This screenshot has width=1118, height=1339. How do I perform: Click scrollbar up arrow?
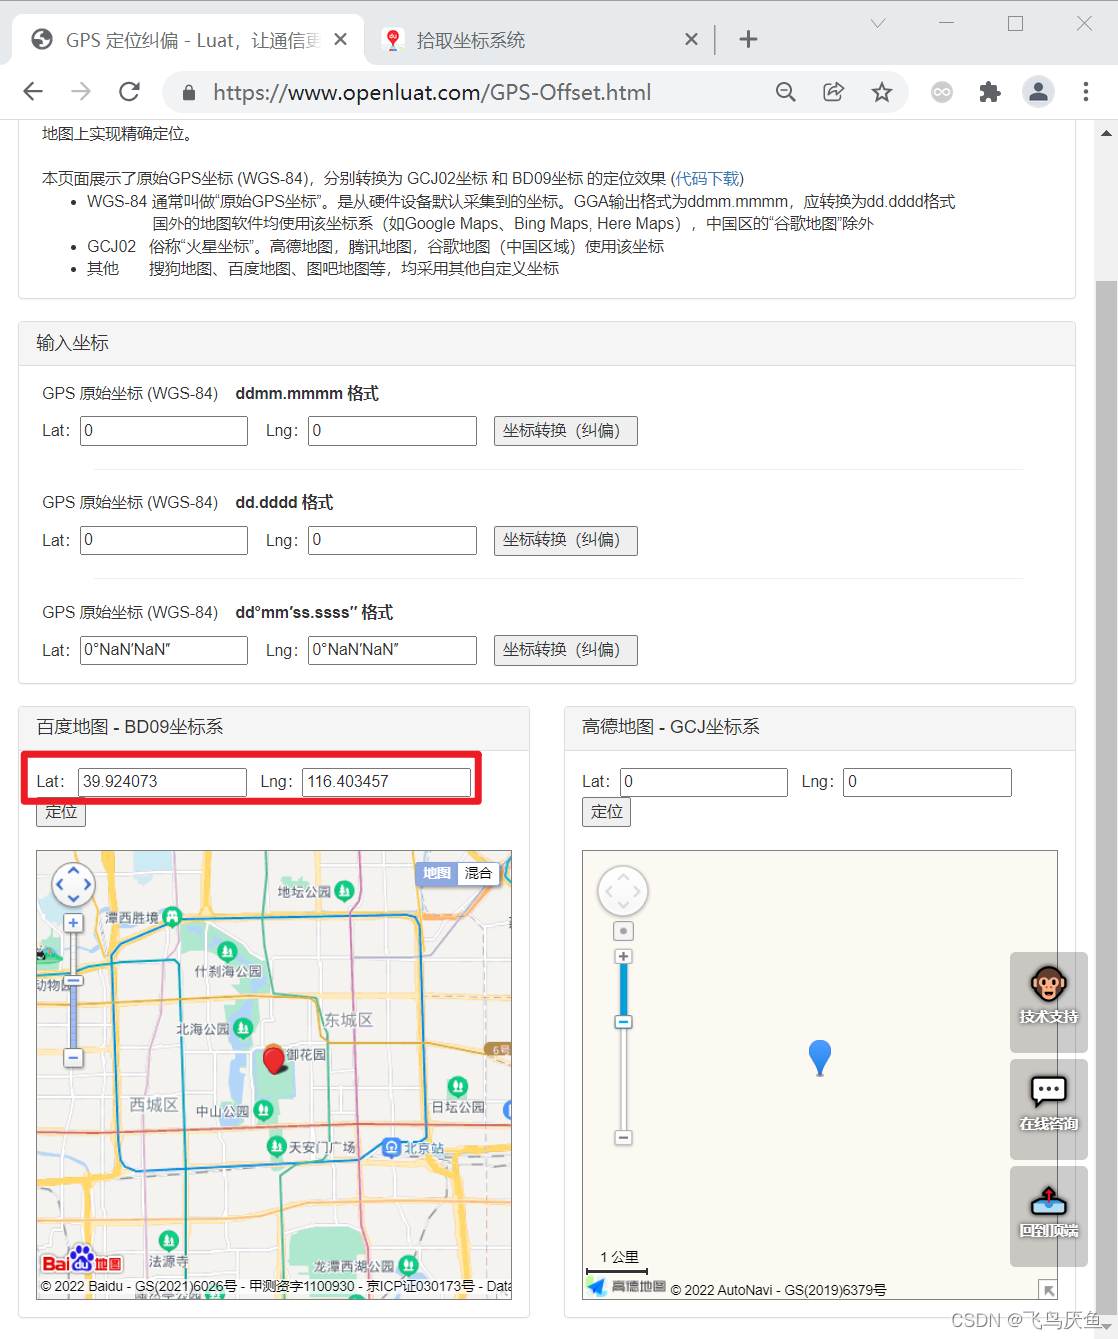click(x=1107, y=133)
